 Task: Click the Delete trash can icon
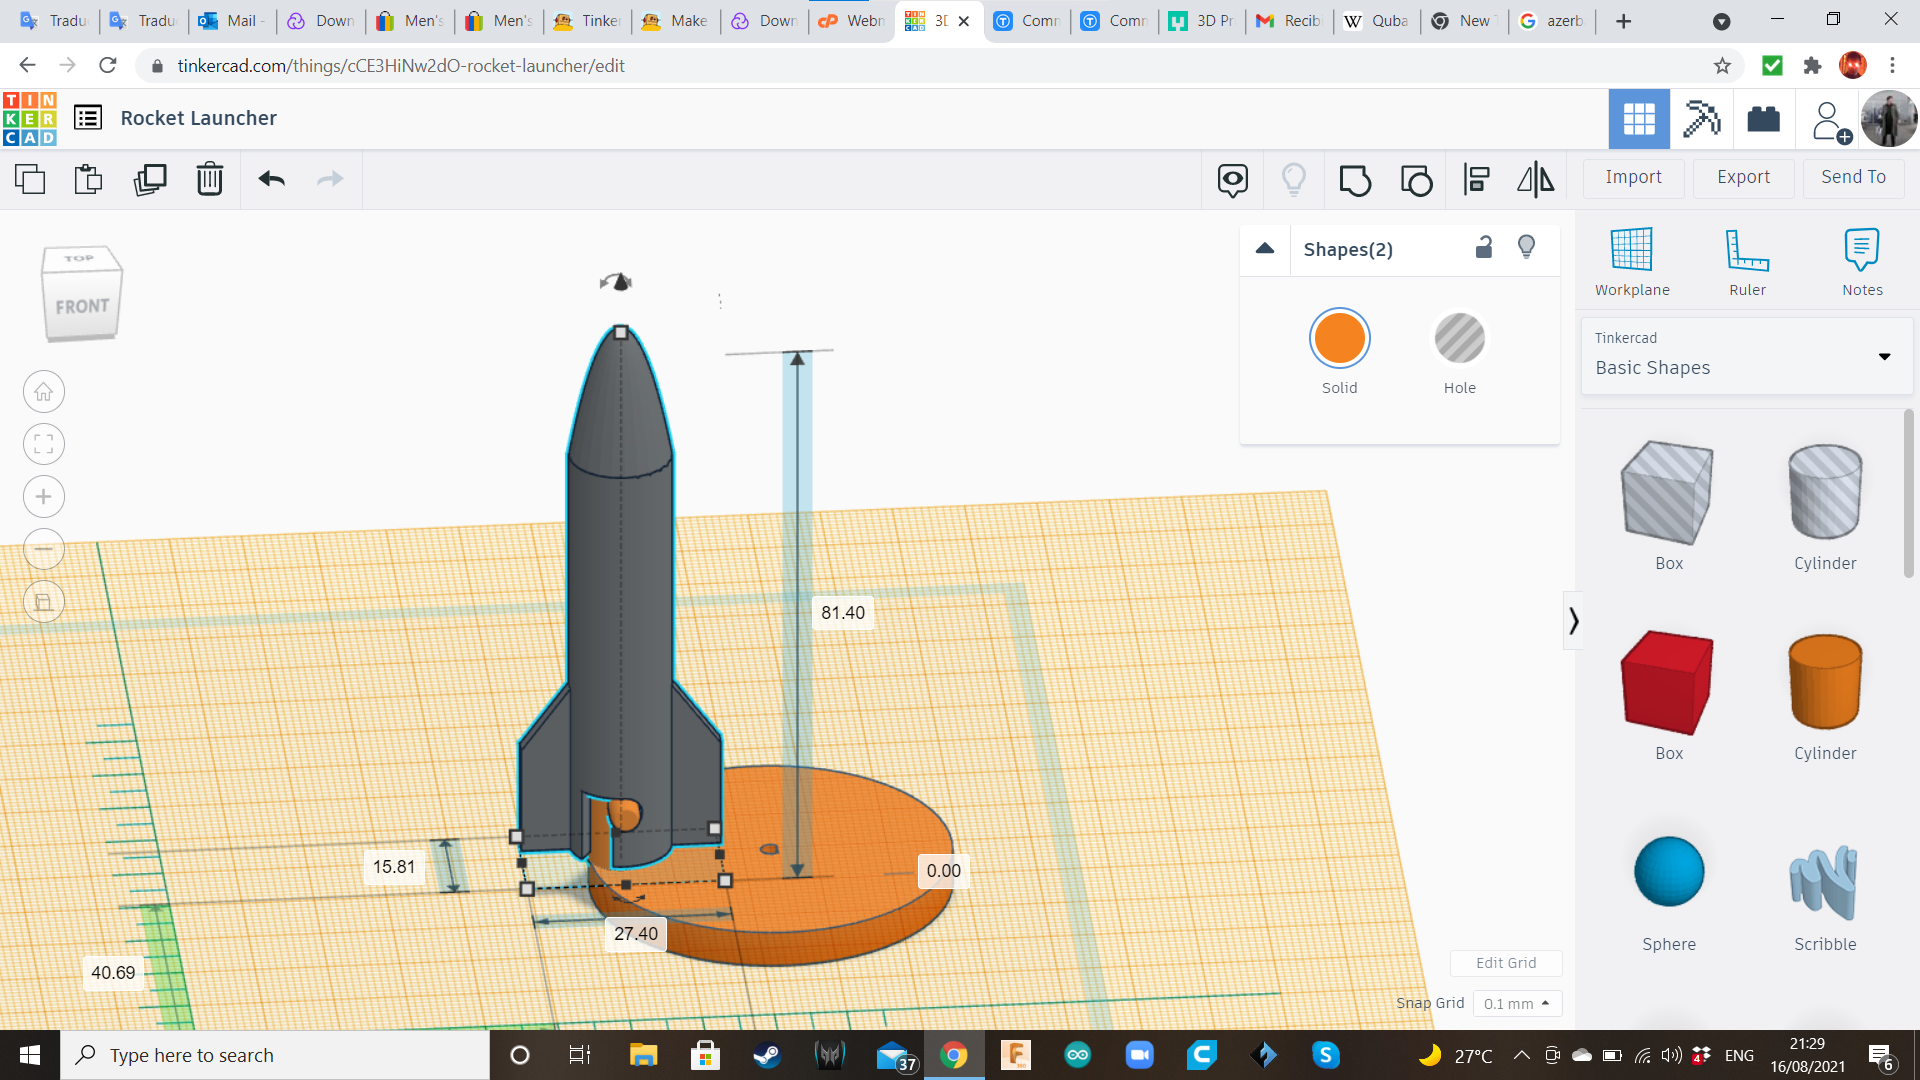tap(210, 179)
